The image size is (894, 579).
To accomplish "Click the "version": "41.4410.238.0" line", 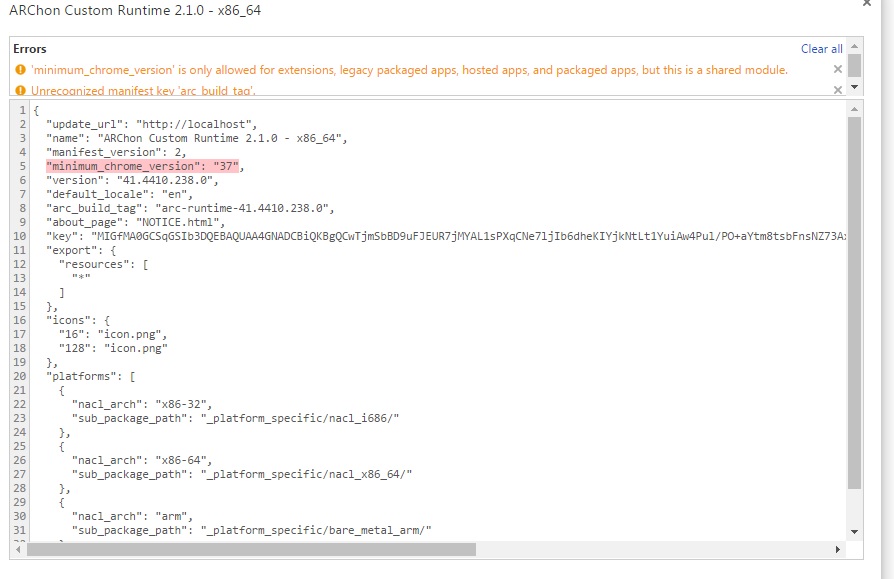I will click(x=132, y=180).
